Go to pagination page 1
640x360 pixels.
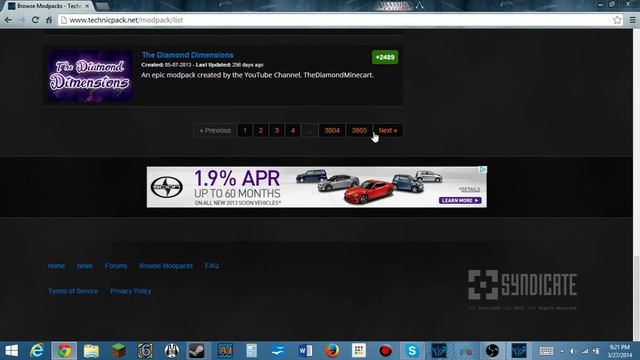point(245,131)
